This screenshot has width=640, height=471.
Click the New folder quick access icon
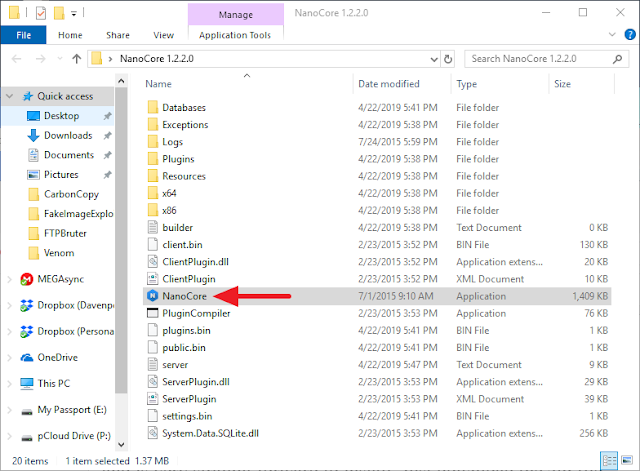pyautogui.click(x=59, y=13)
